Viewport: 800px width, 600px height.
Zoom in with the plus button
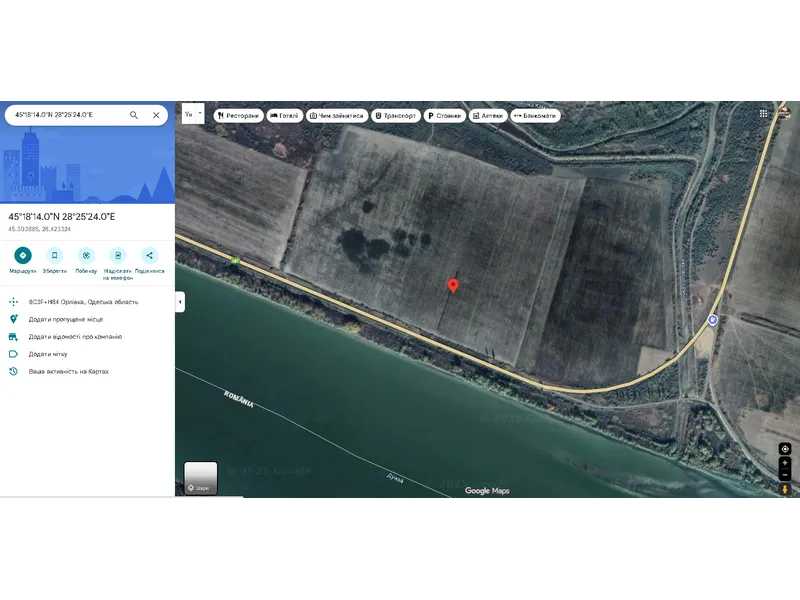(x=785, y=464)
